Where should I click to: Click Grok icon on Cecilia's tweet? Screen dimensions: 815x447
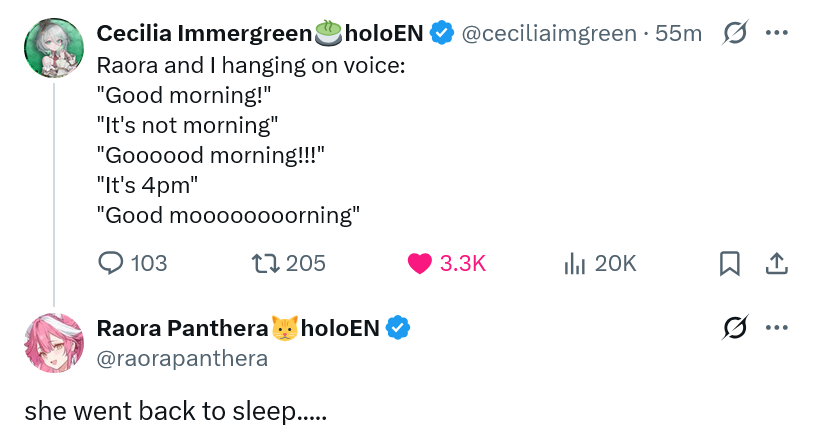tap(734, 34)
